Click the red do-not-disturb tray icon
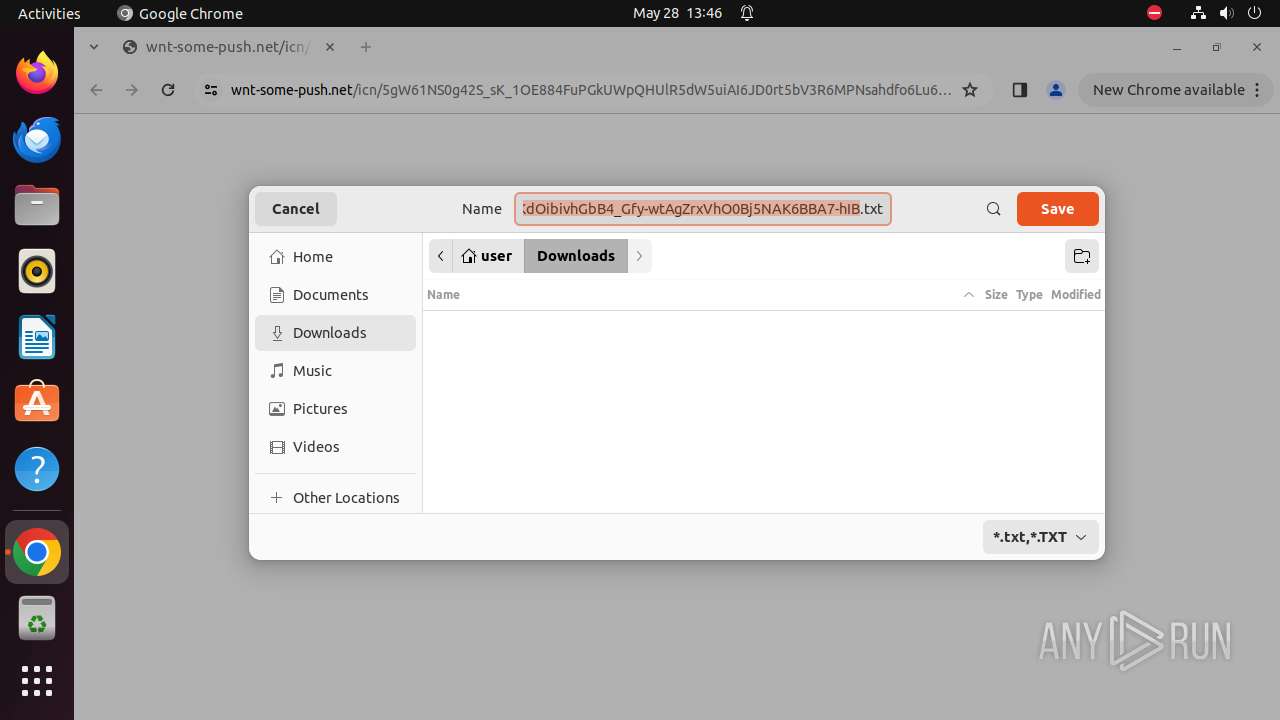This screenshot has height=720, width=1280. point(1154,13)
